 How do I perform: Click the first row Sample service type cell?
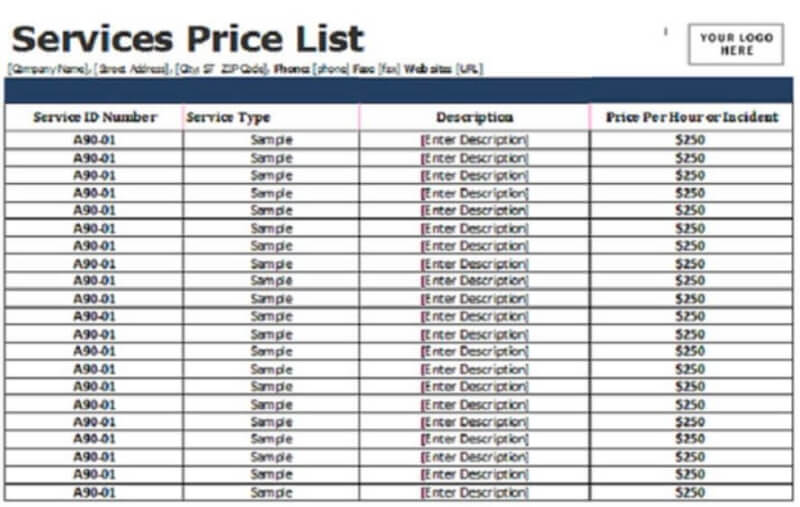click(271, 140)
